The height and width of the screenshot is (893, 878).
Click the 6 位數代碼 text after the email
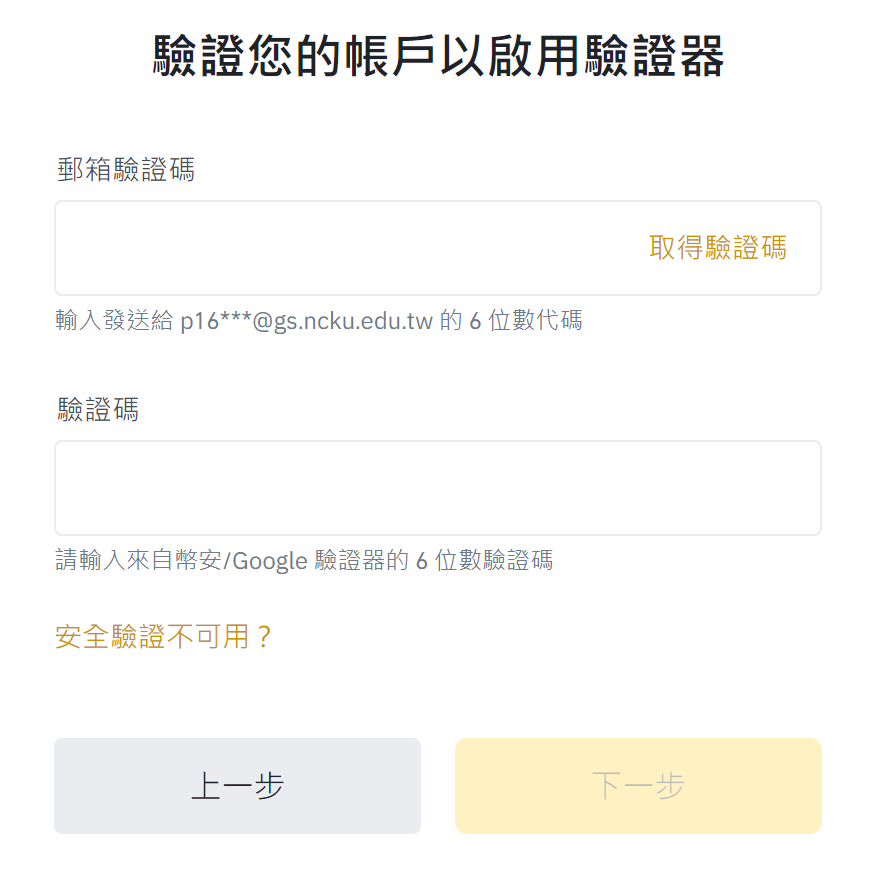pyautogui.click(x=526, y=320)
